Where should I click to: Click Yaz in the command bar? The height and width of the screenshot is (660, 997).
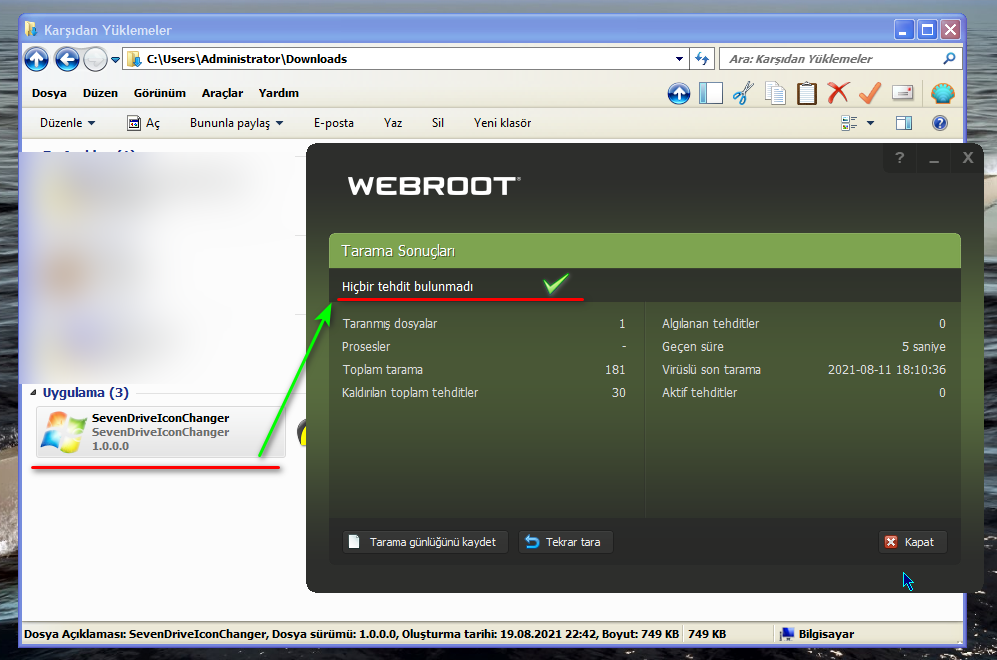tap(393, 123)
